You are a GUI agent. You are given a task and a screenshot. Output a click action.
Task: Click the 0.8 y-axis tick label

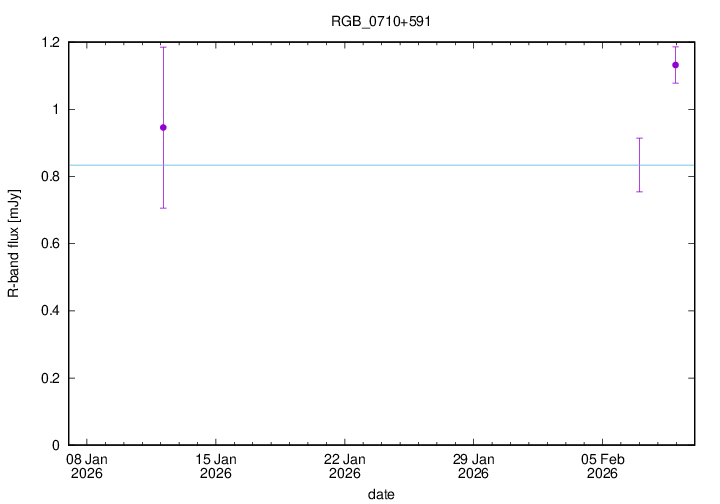point(49,176)
